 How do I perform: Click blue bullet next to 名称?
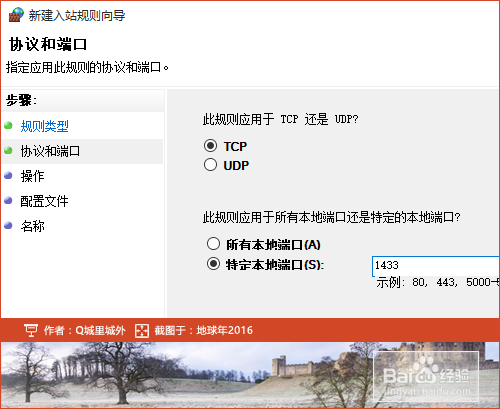[8, 226]
